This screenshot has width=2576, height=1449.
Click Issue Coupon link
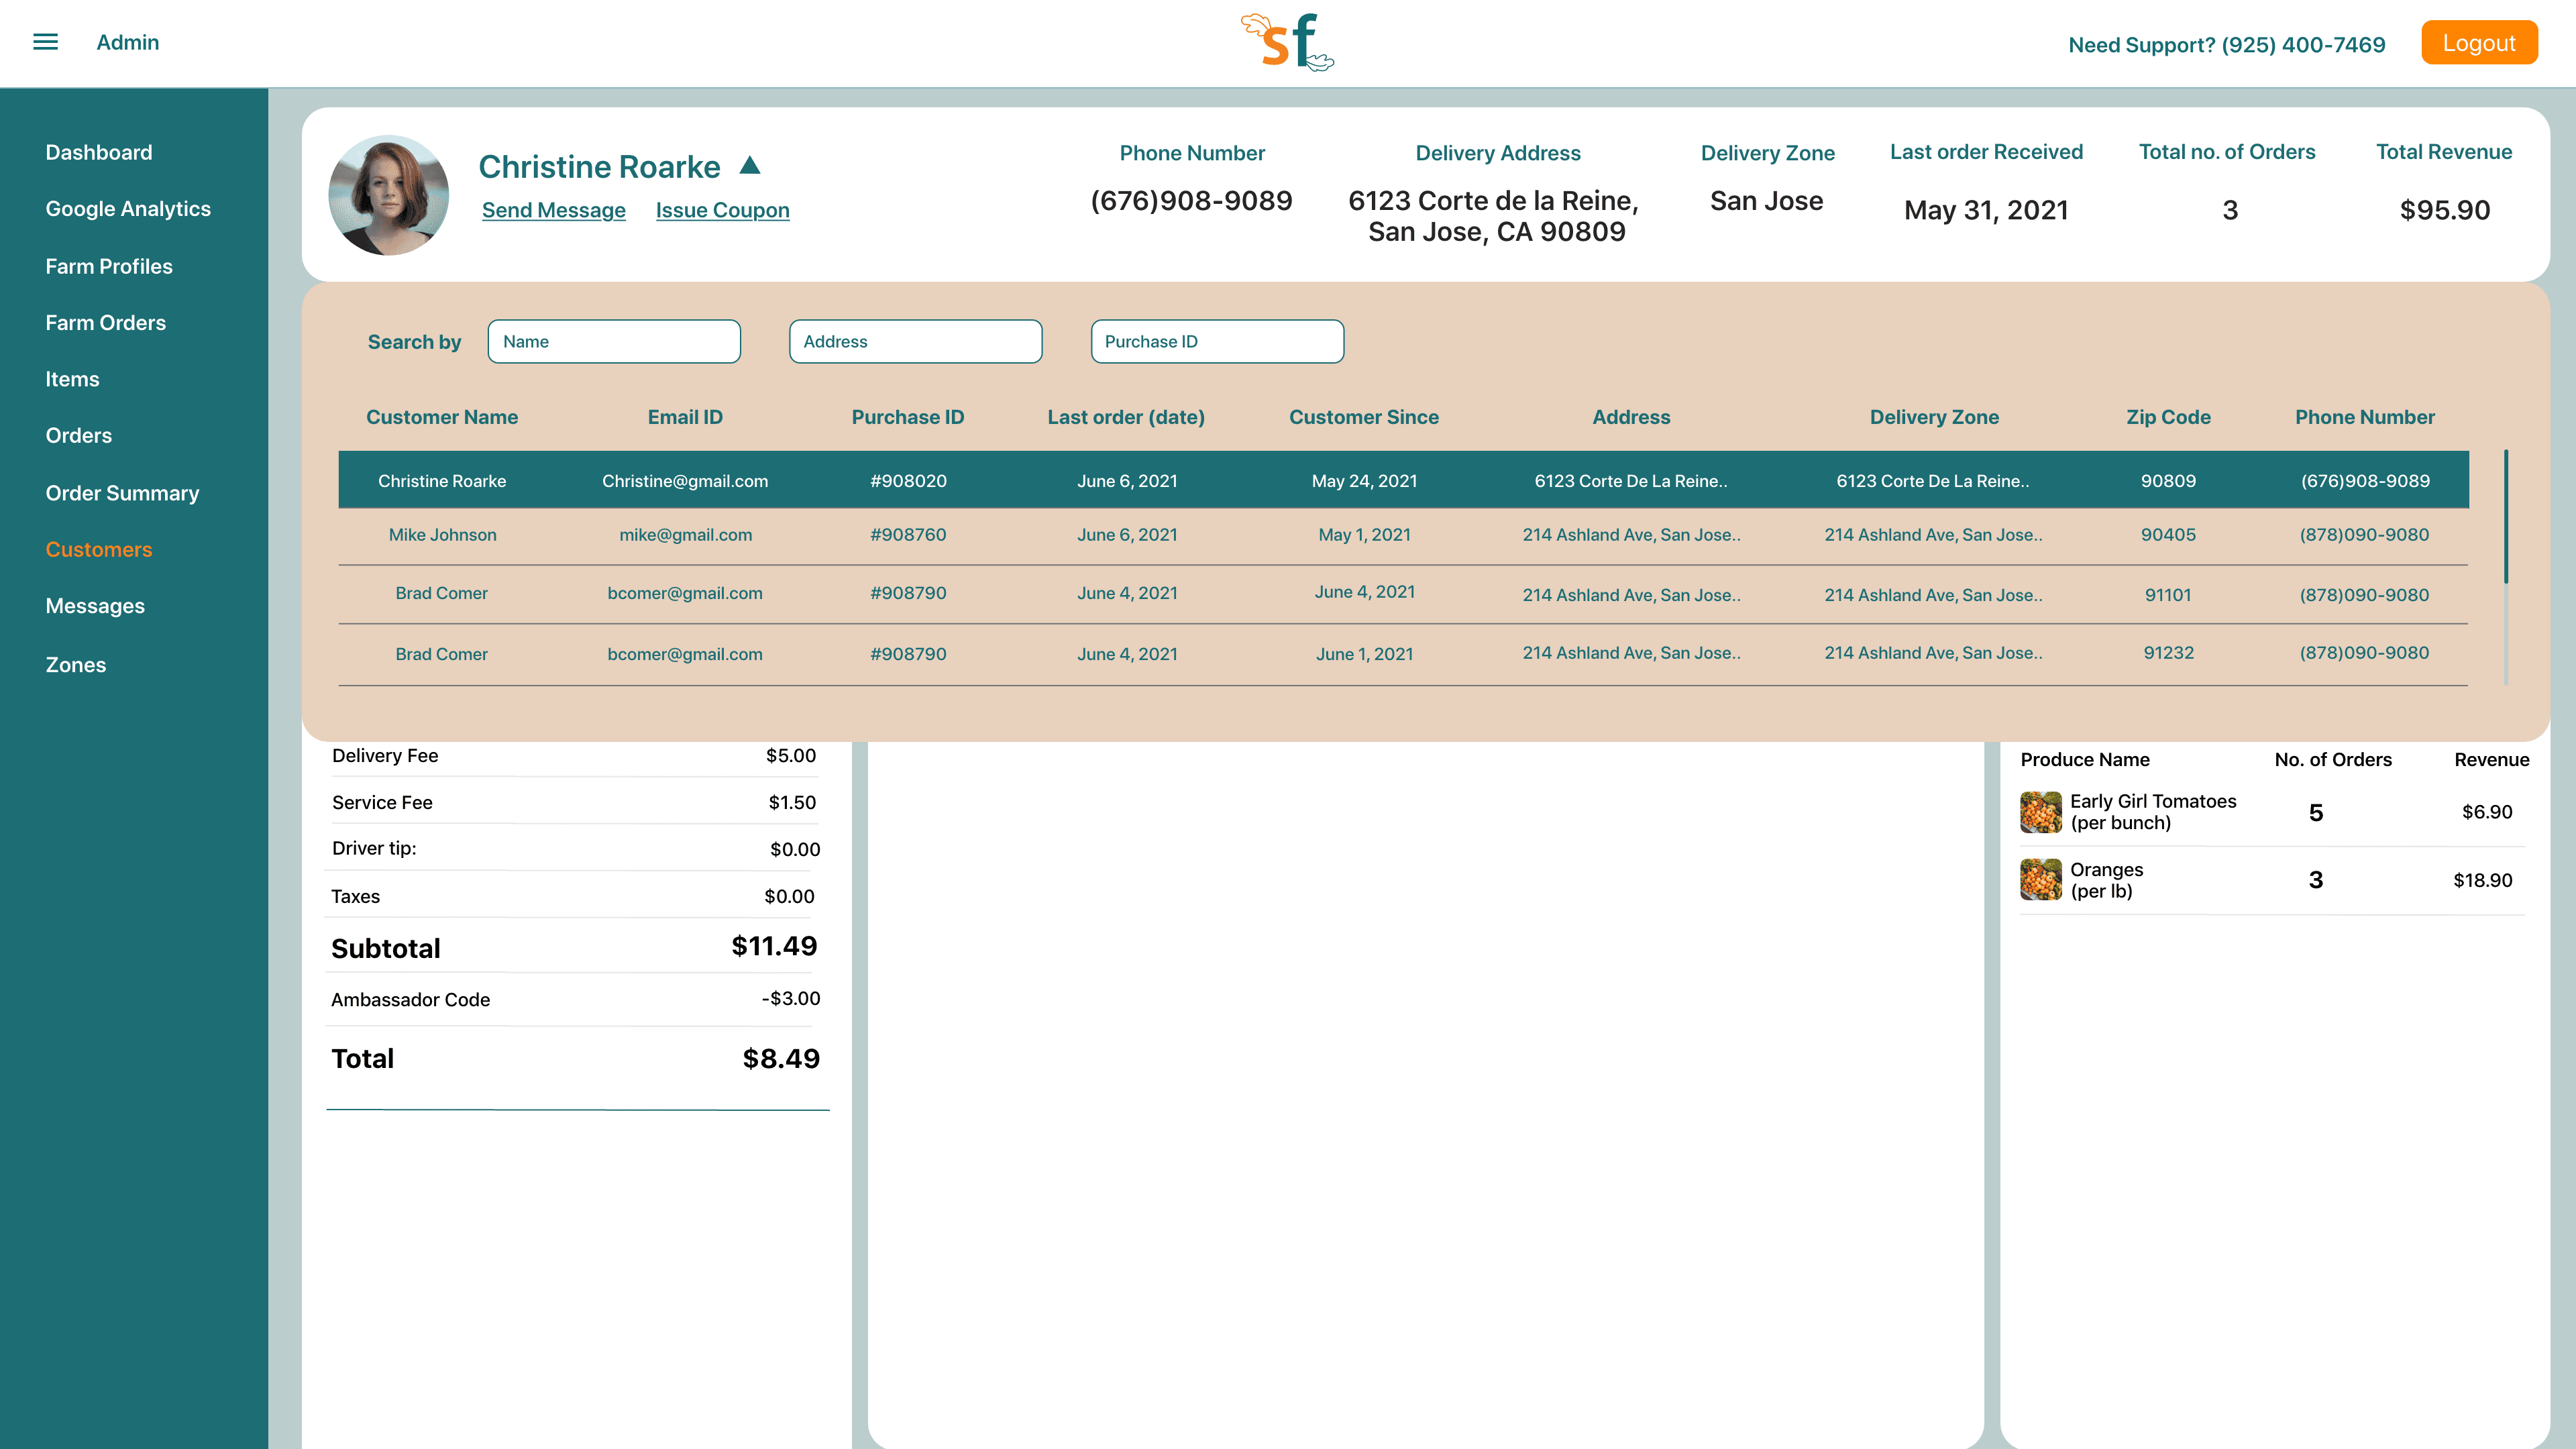(x=722, y=210)
